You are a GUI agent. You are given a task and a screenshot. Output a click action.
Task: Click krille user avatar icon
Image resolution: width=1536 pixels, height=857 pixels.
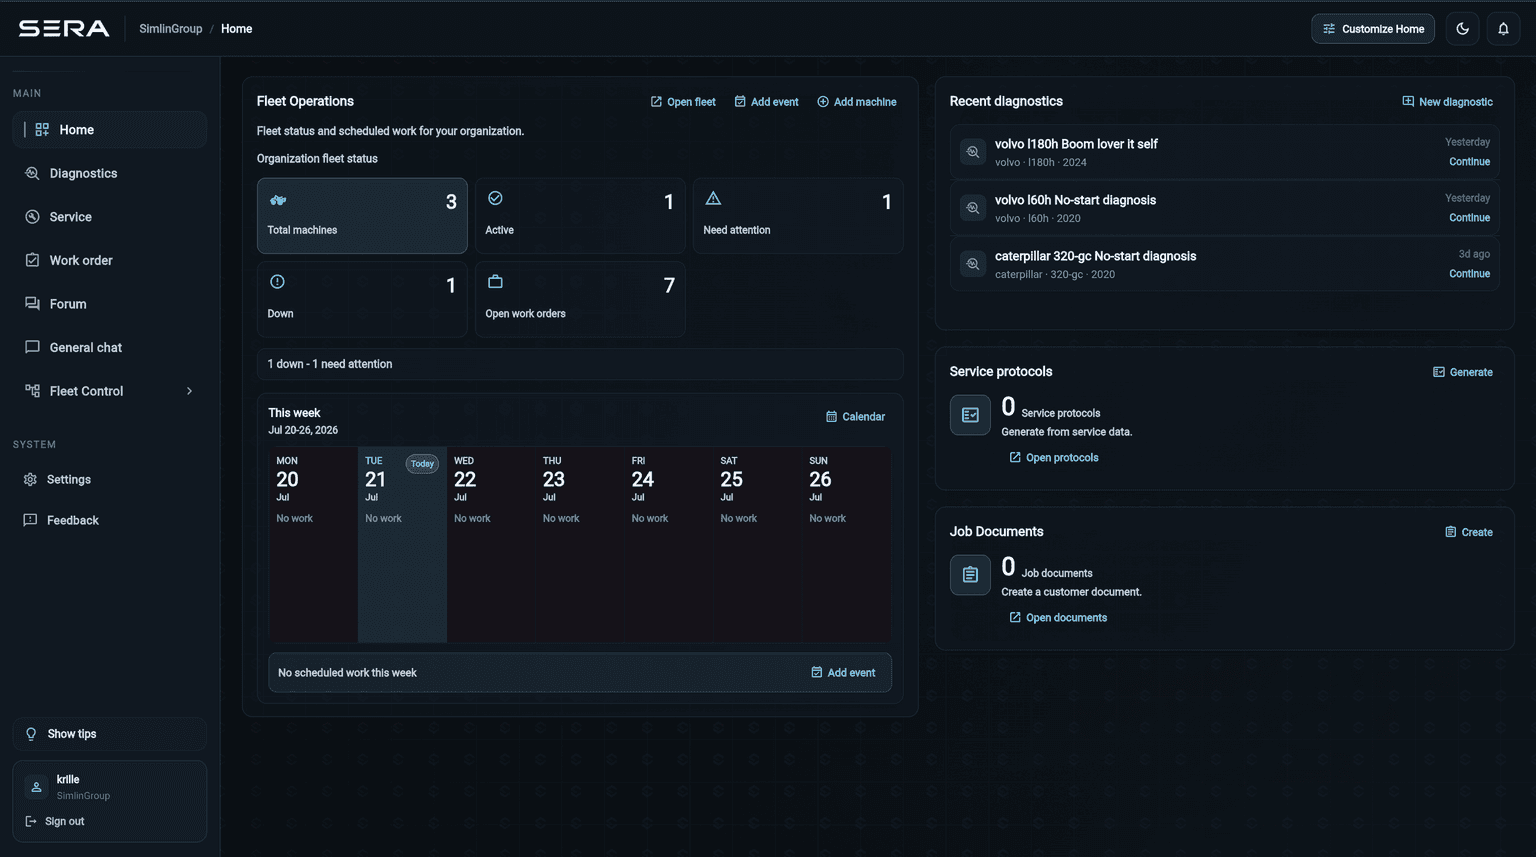coord(36,787)
